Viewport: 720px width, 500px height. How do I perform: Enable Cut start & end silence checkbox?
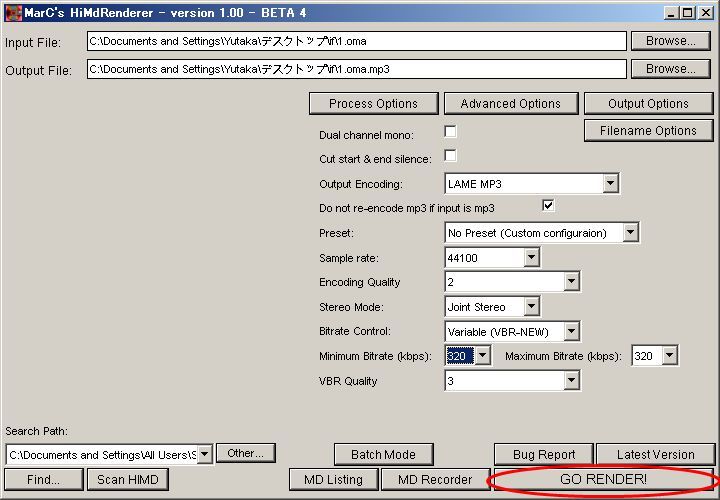[x=450, y=156]
